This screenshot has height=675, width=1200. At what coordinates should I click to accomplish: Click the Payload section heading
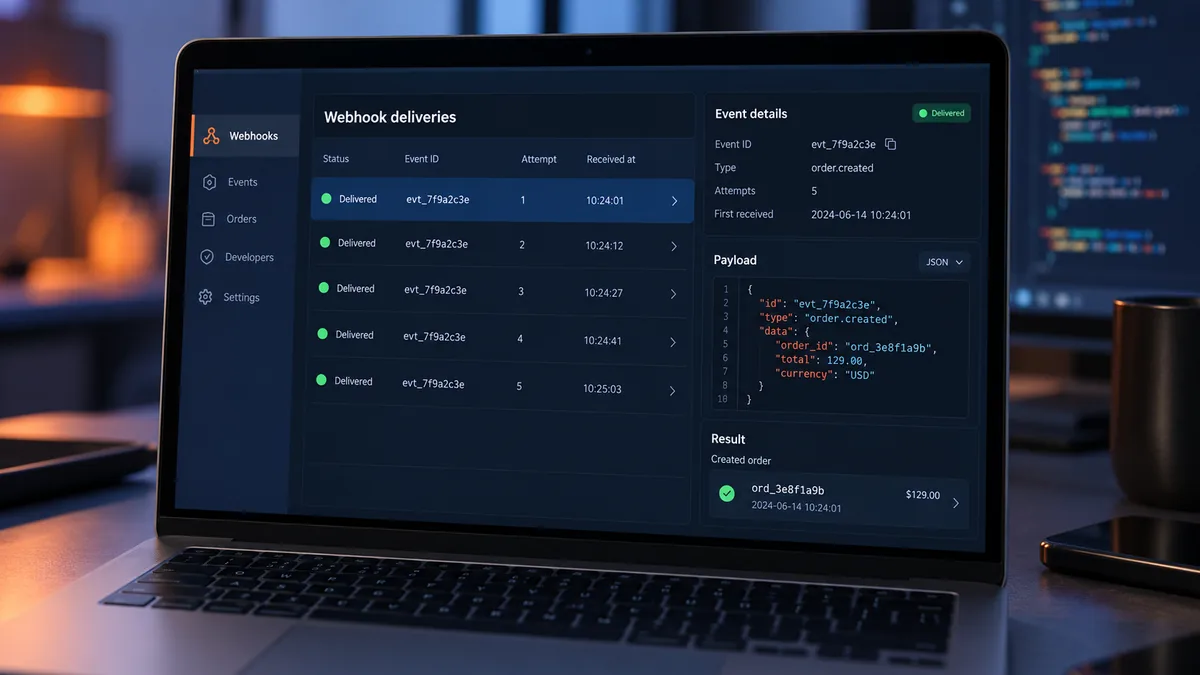pyautogui.click(x=735, y=260)
